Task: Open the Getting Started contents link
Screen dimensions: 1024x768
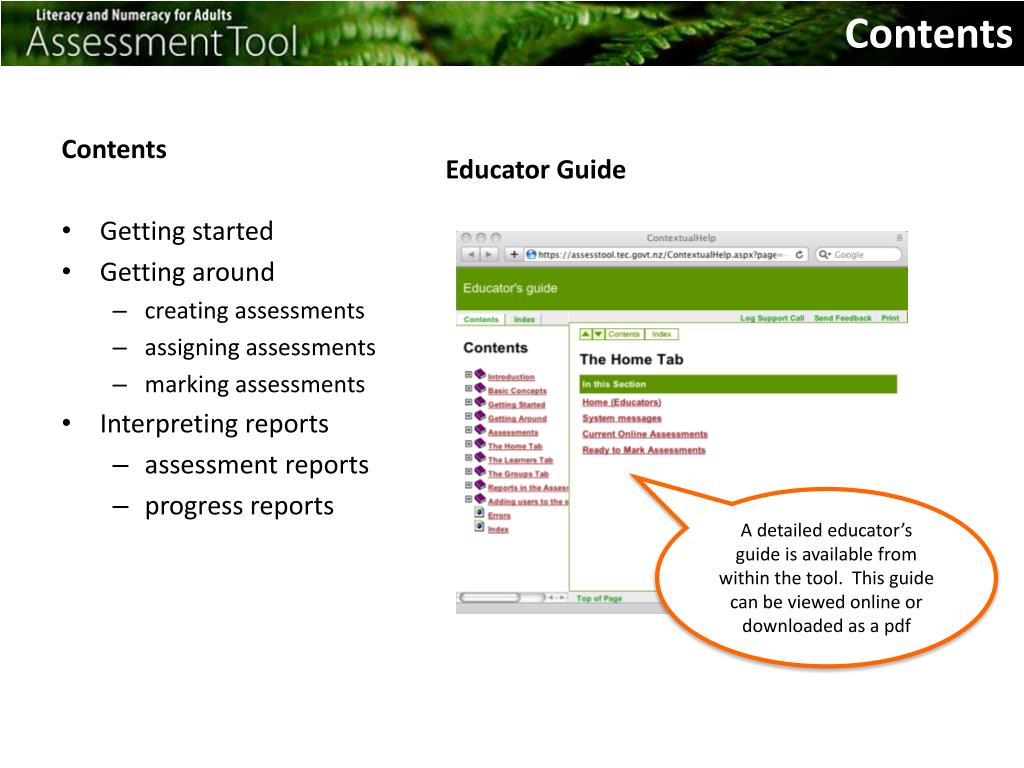Action: (x=516, y=405)
